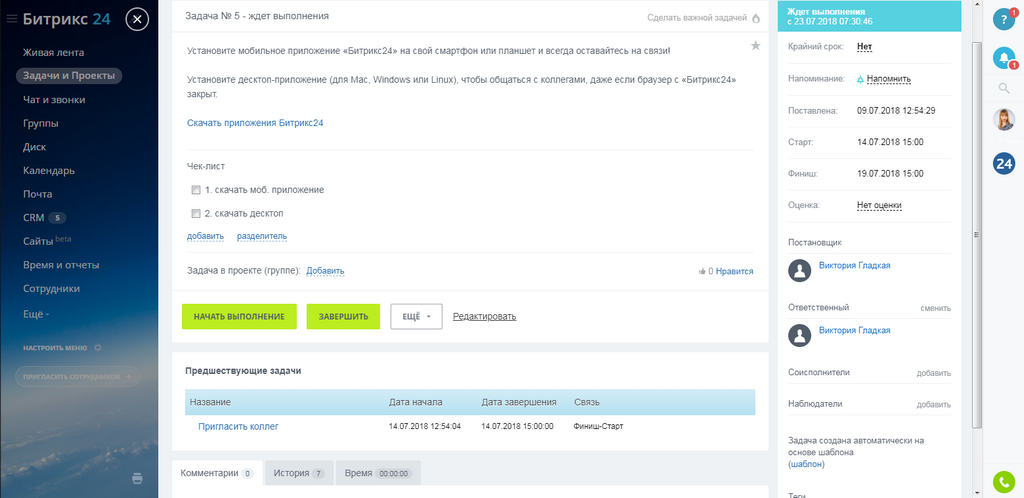
Task: Open Время и отчеты section
Action: pos(61,265)
